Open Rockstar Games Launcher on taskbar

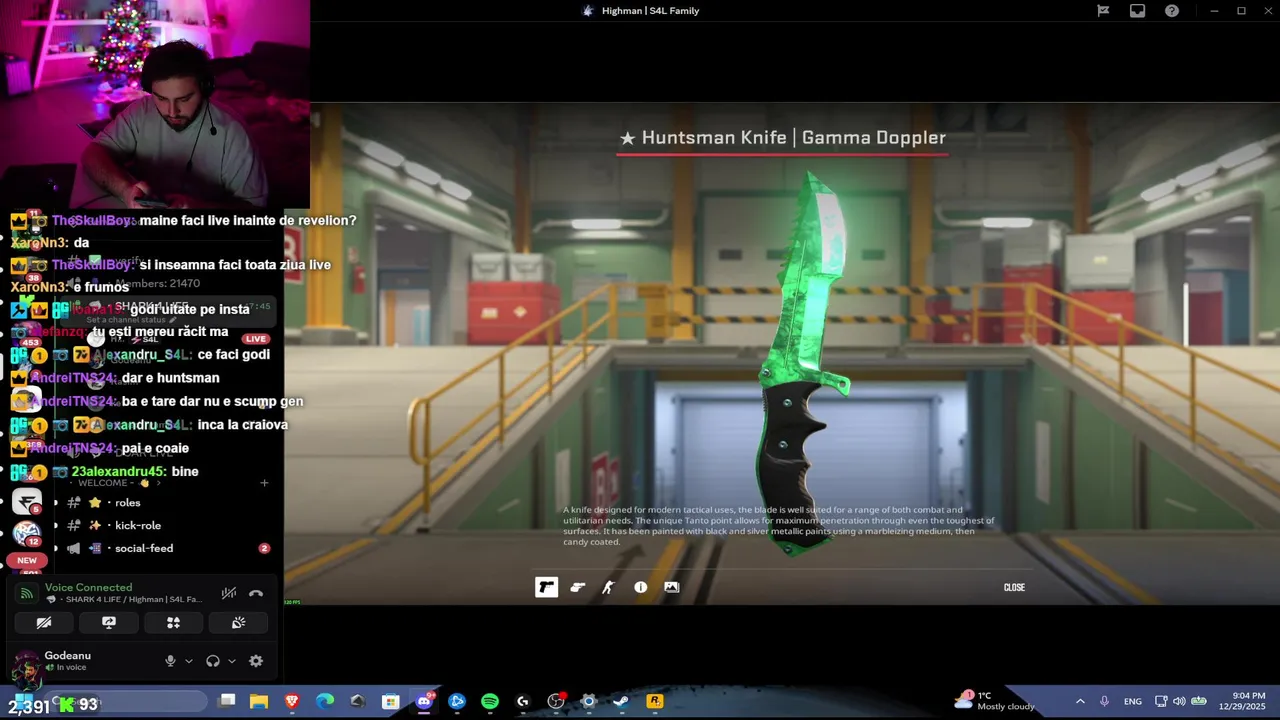(x=655, y=702)
